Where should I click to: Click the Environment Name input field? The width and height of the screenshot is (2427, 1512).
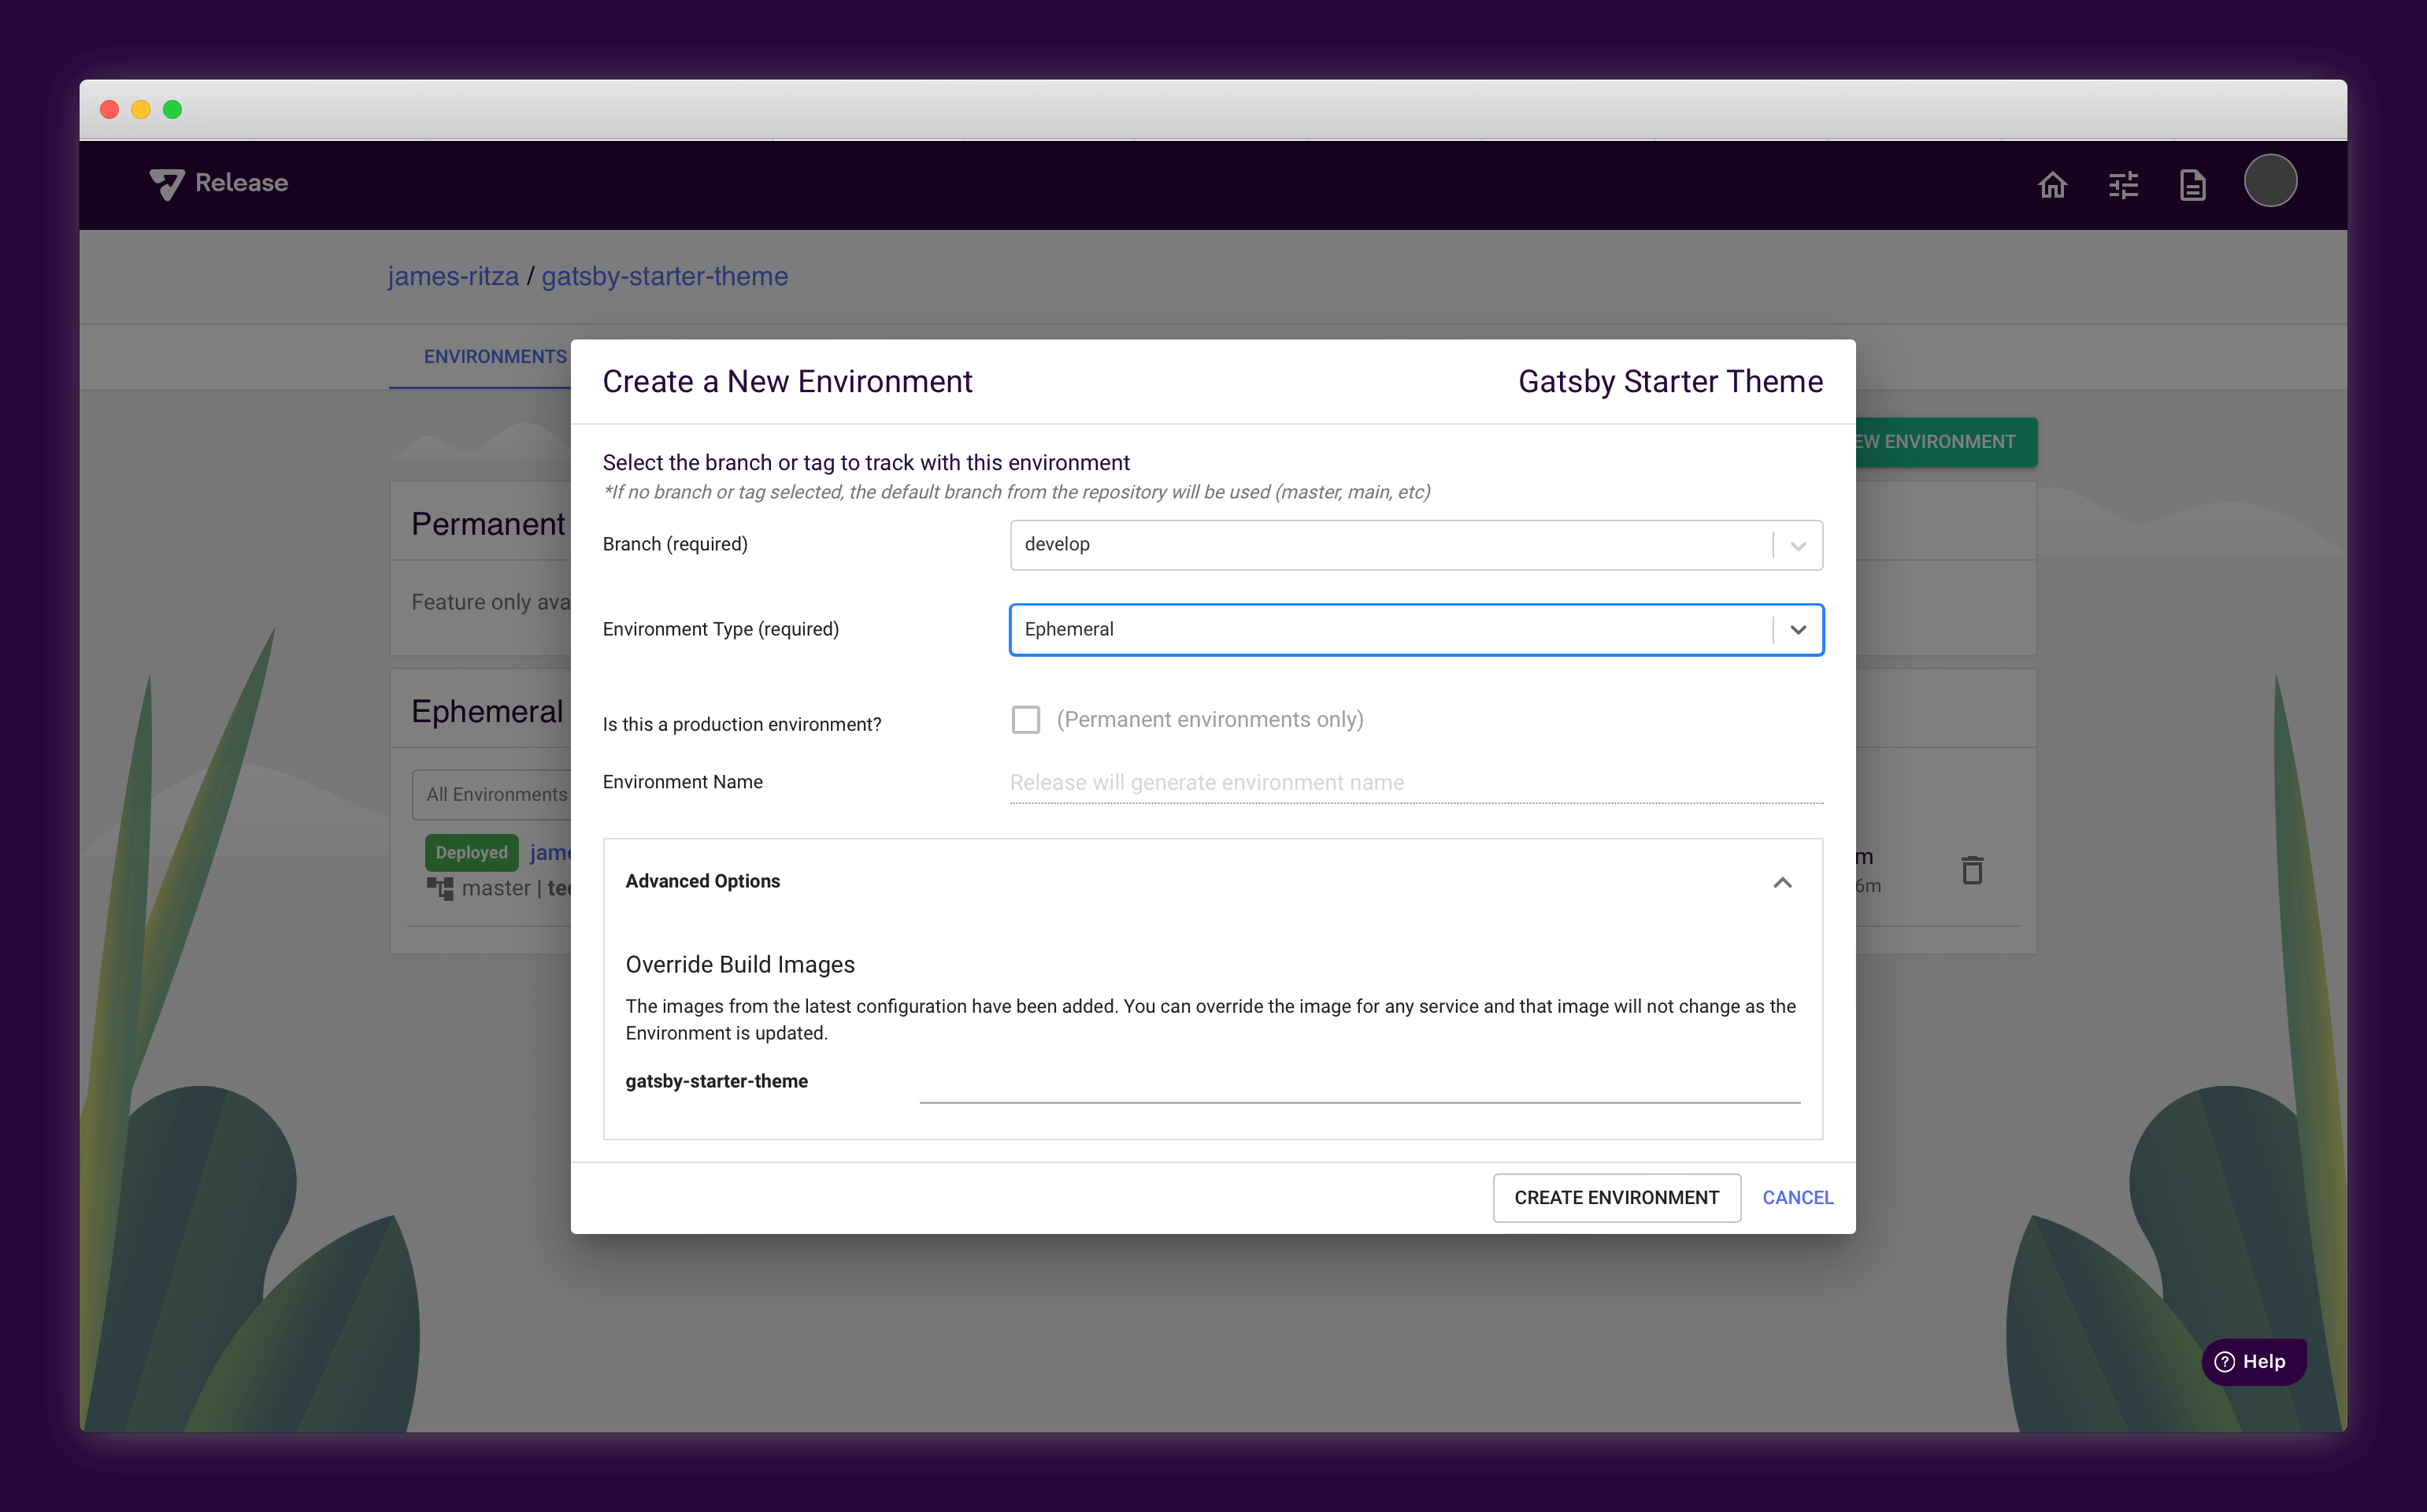[x=1415, y=783]
